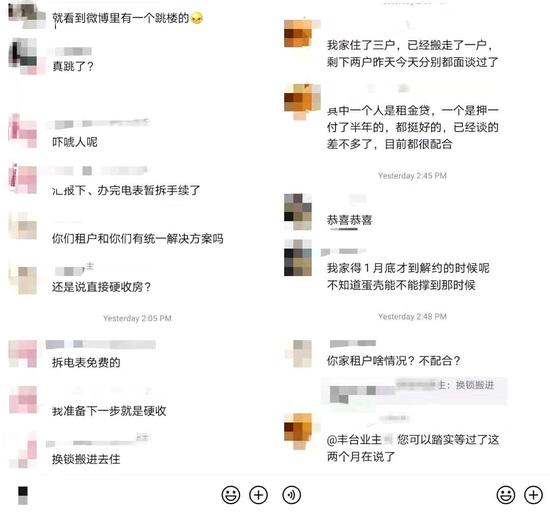Tap message 还是说直接硬收房？
The image size is (550, 514).
102,287
